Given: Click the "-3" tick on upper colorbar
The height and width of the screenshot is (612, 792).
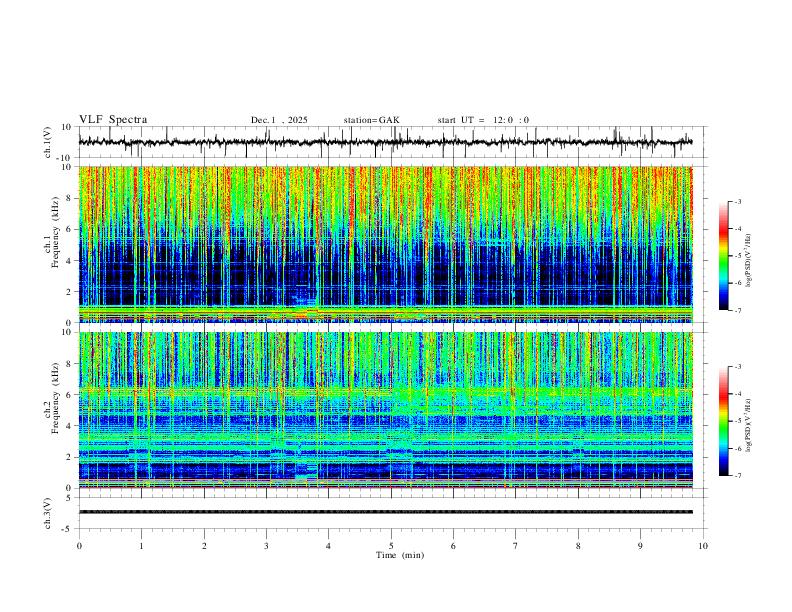Looking at the screenshot, I should click(x=737, y=201).
